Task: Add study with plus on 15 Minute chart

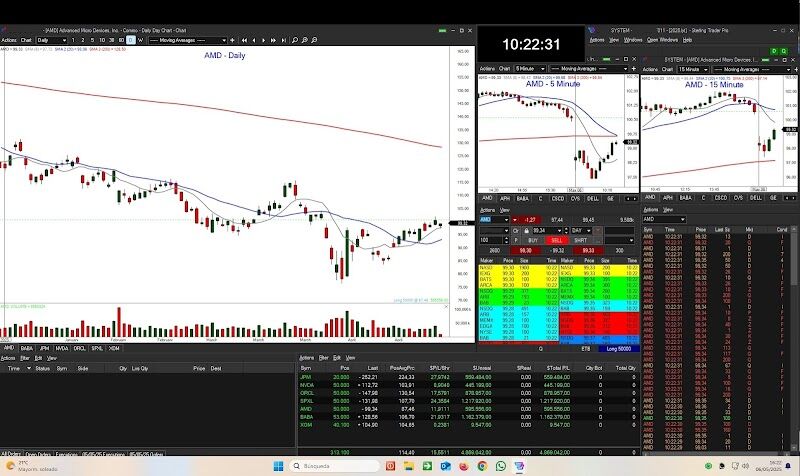Action: click(x=795, y=69)
